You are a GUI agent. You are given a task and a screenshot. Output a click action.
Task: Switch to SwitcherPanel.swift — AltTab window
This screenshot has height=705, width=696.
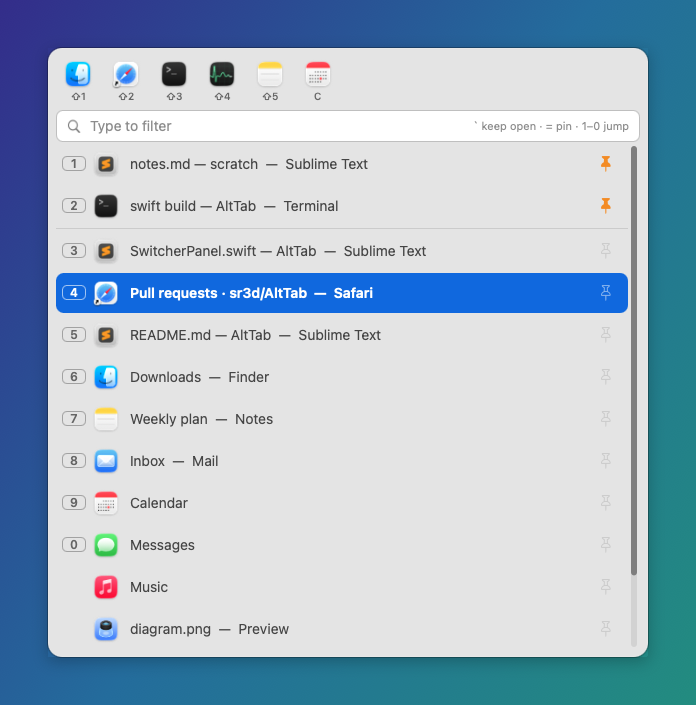pyautogui.click(x=342, y=251)
